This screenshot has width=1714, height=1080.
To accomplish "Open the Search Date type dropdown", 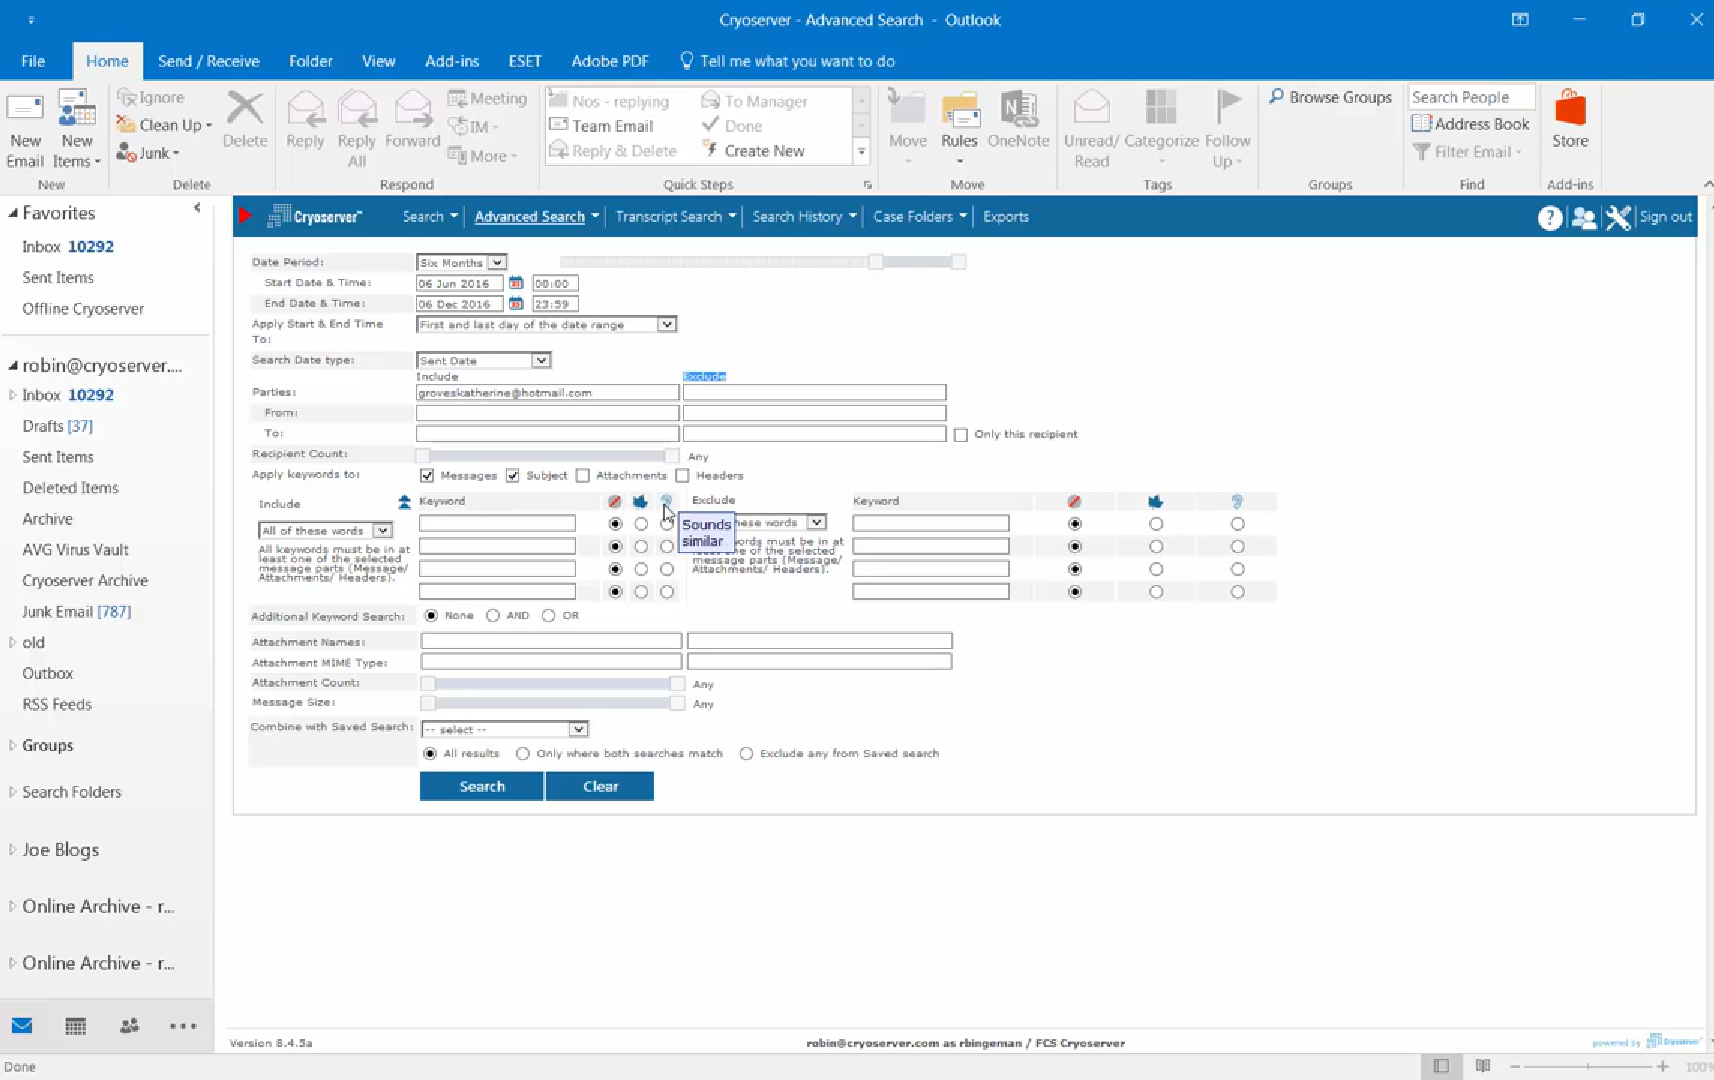I will 484,361.
